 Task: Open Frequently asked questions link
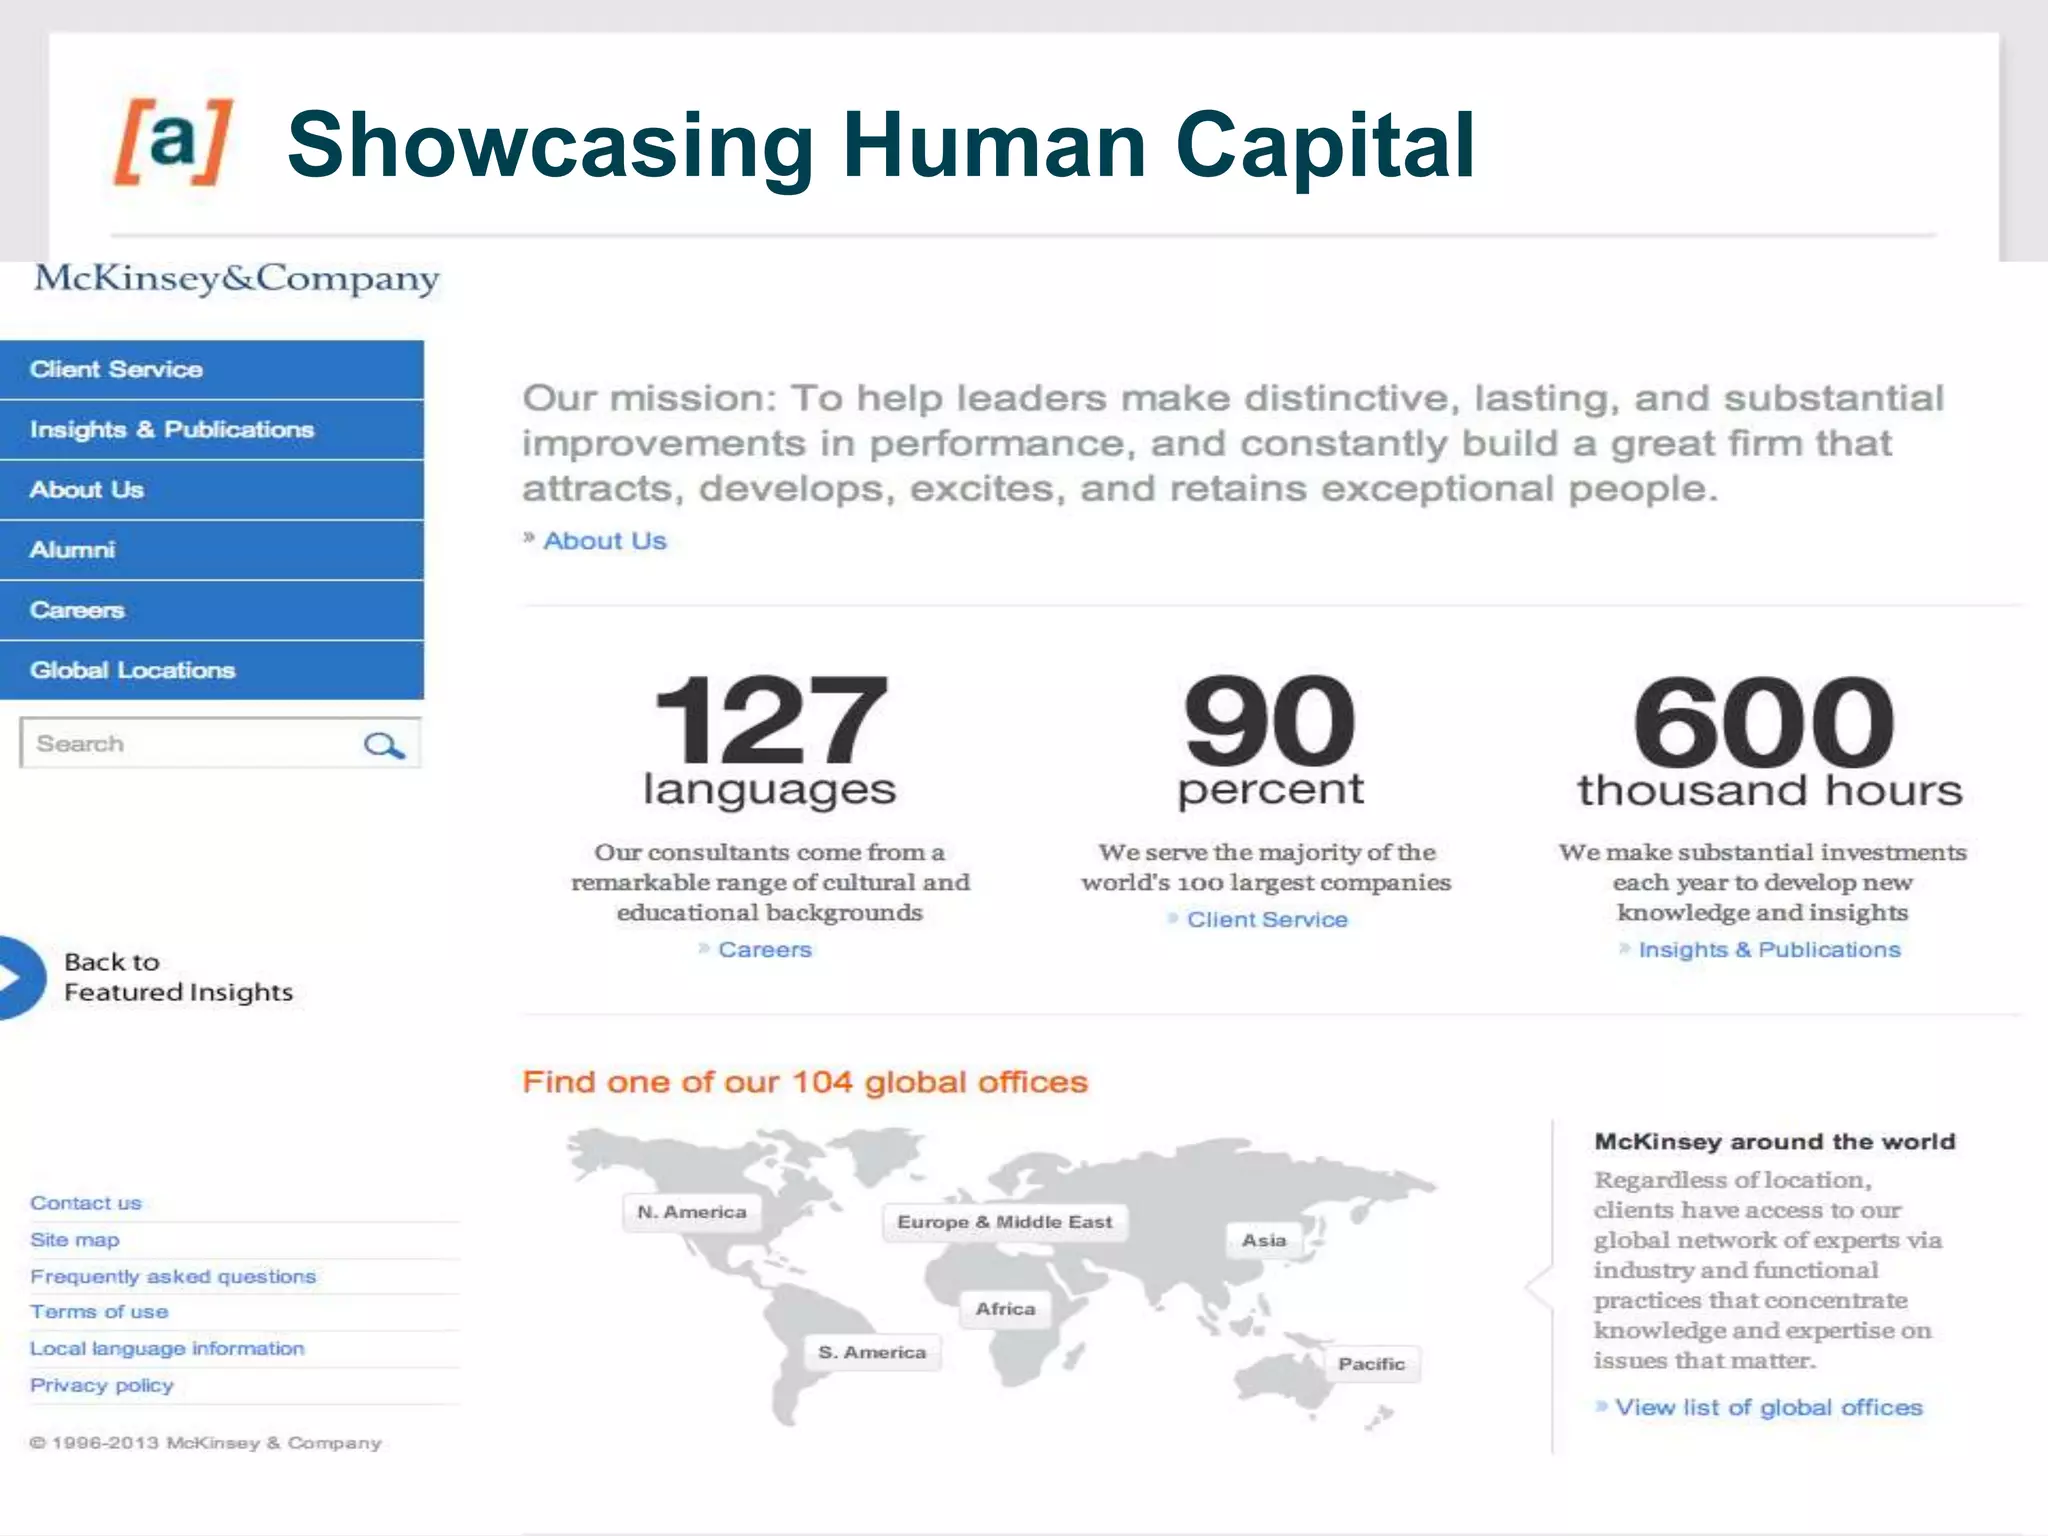tap(173, 1276)
